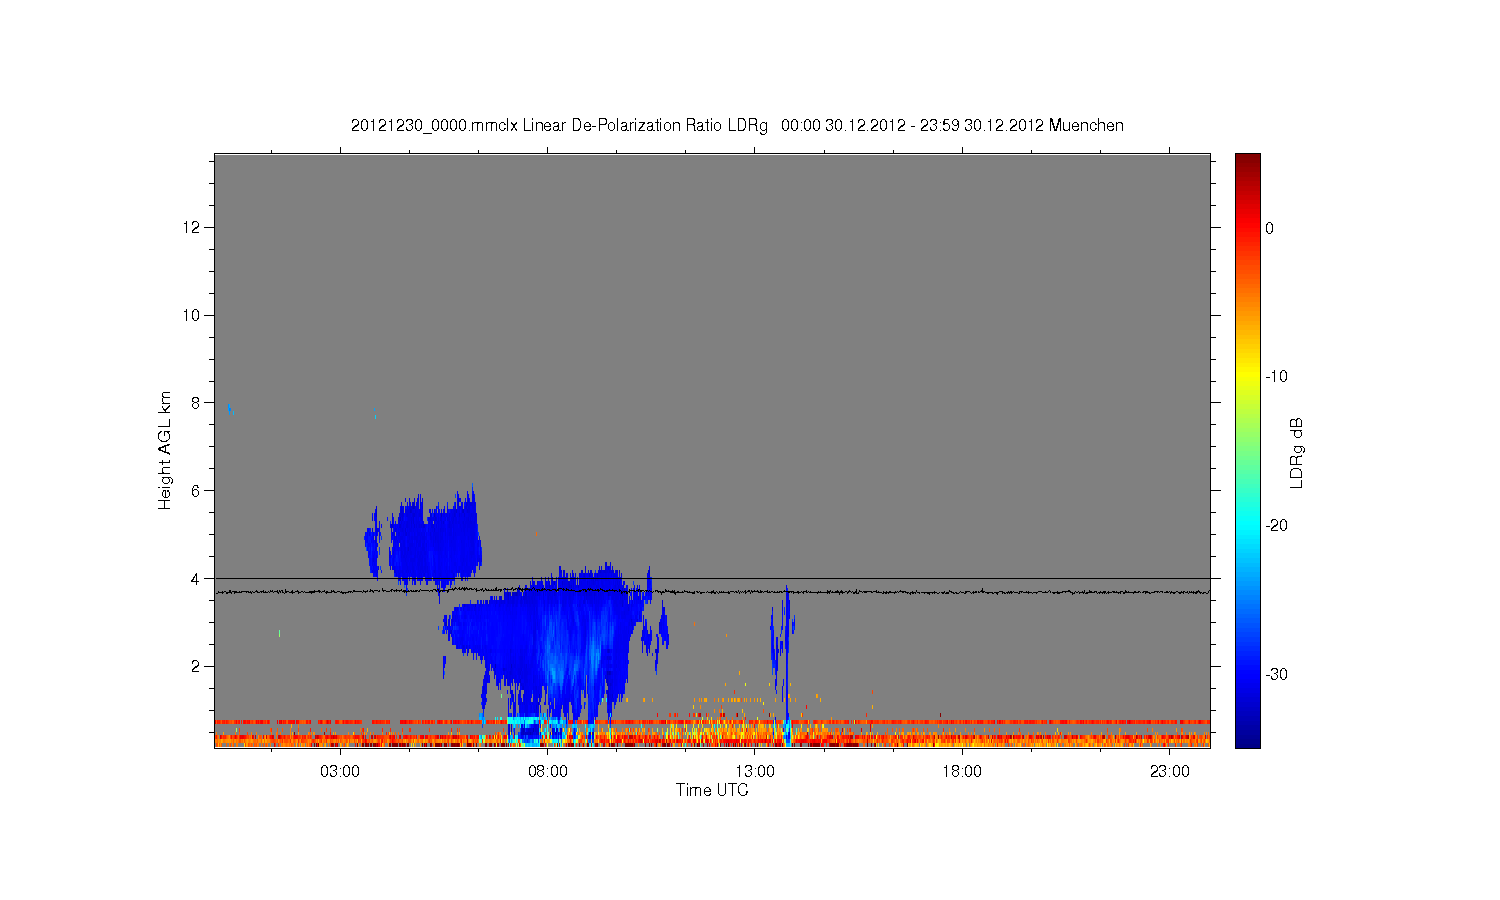Click the 18:00 time tick label
The height and width of the screenshot is (900, 1500).
[962, 772]
